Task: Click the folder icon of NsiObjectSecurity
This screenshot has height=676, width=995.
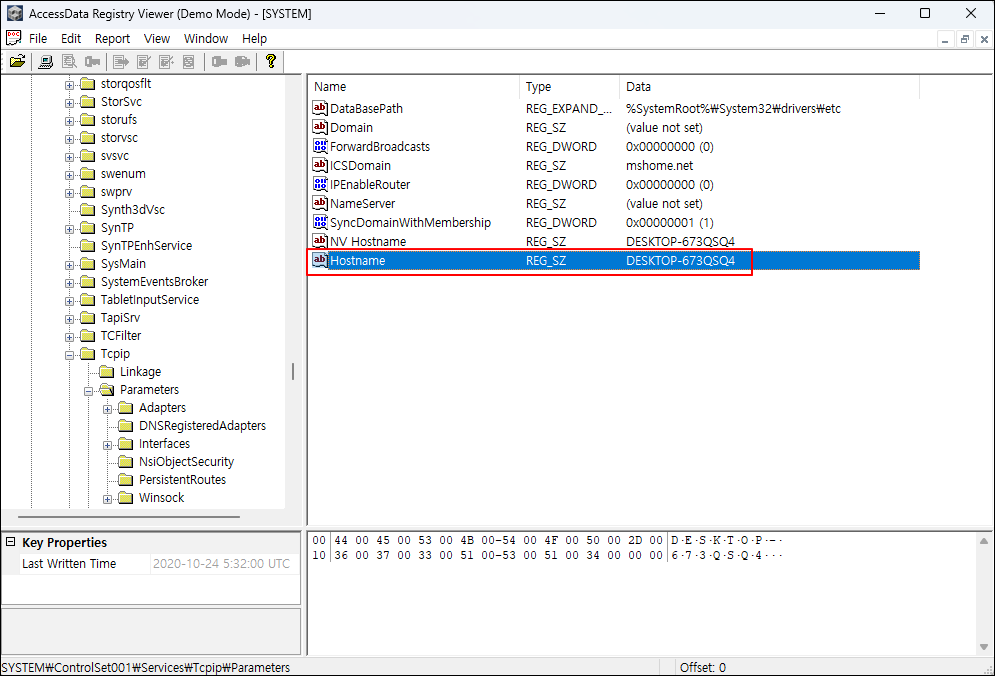Action: [126, 462]
